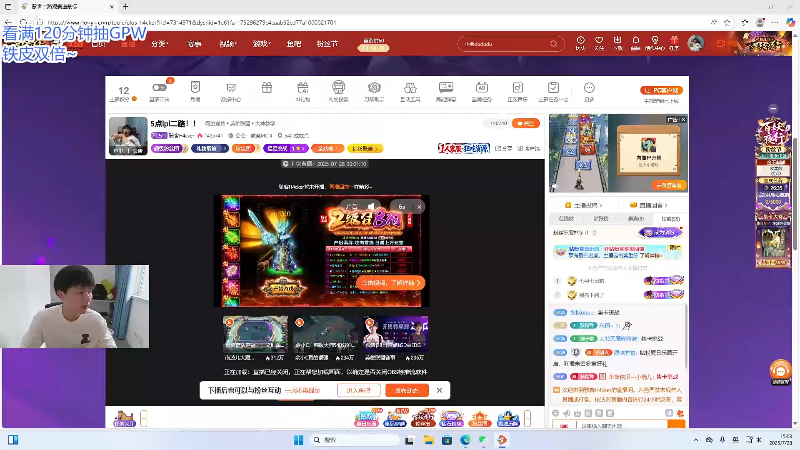Expand the left gift bar arrow
Viewport: 800px width, 450px height.
143,419
